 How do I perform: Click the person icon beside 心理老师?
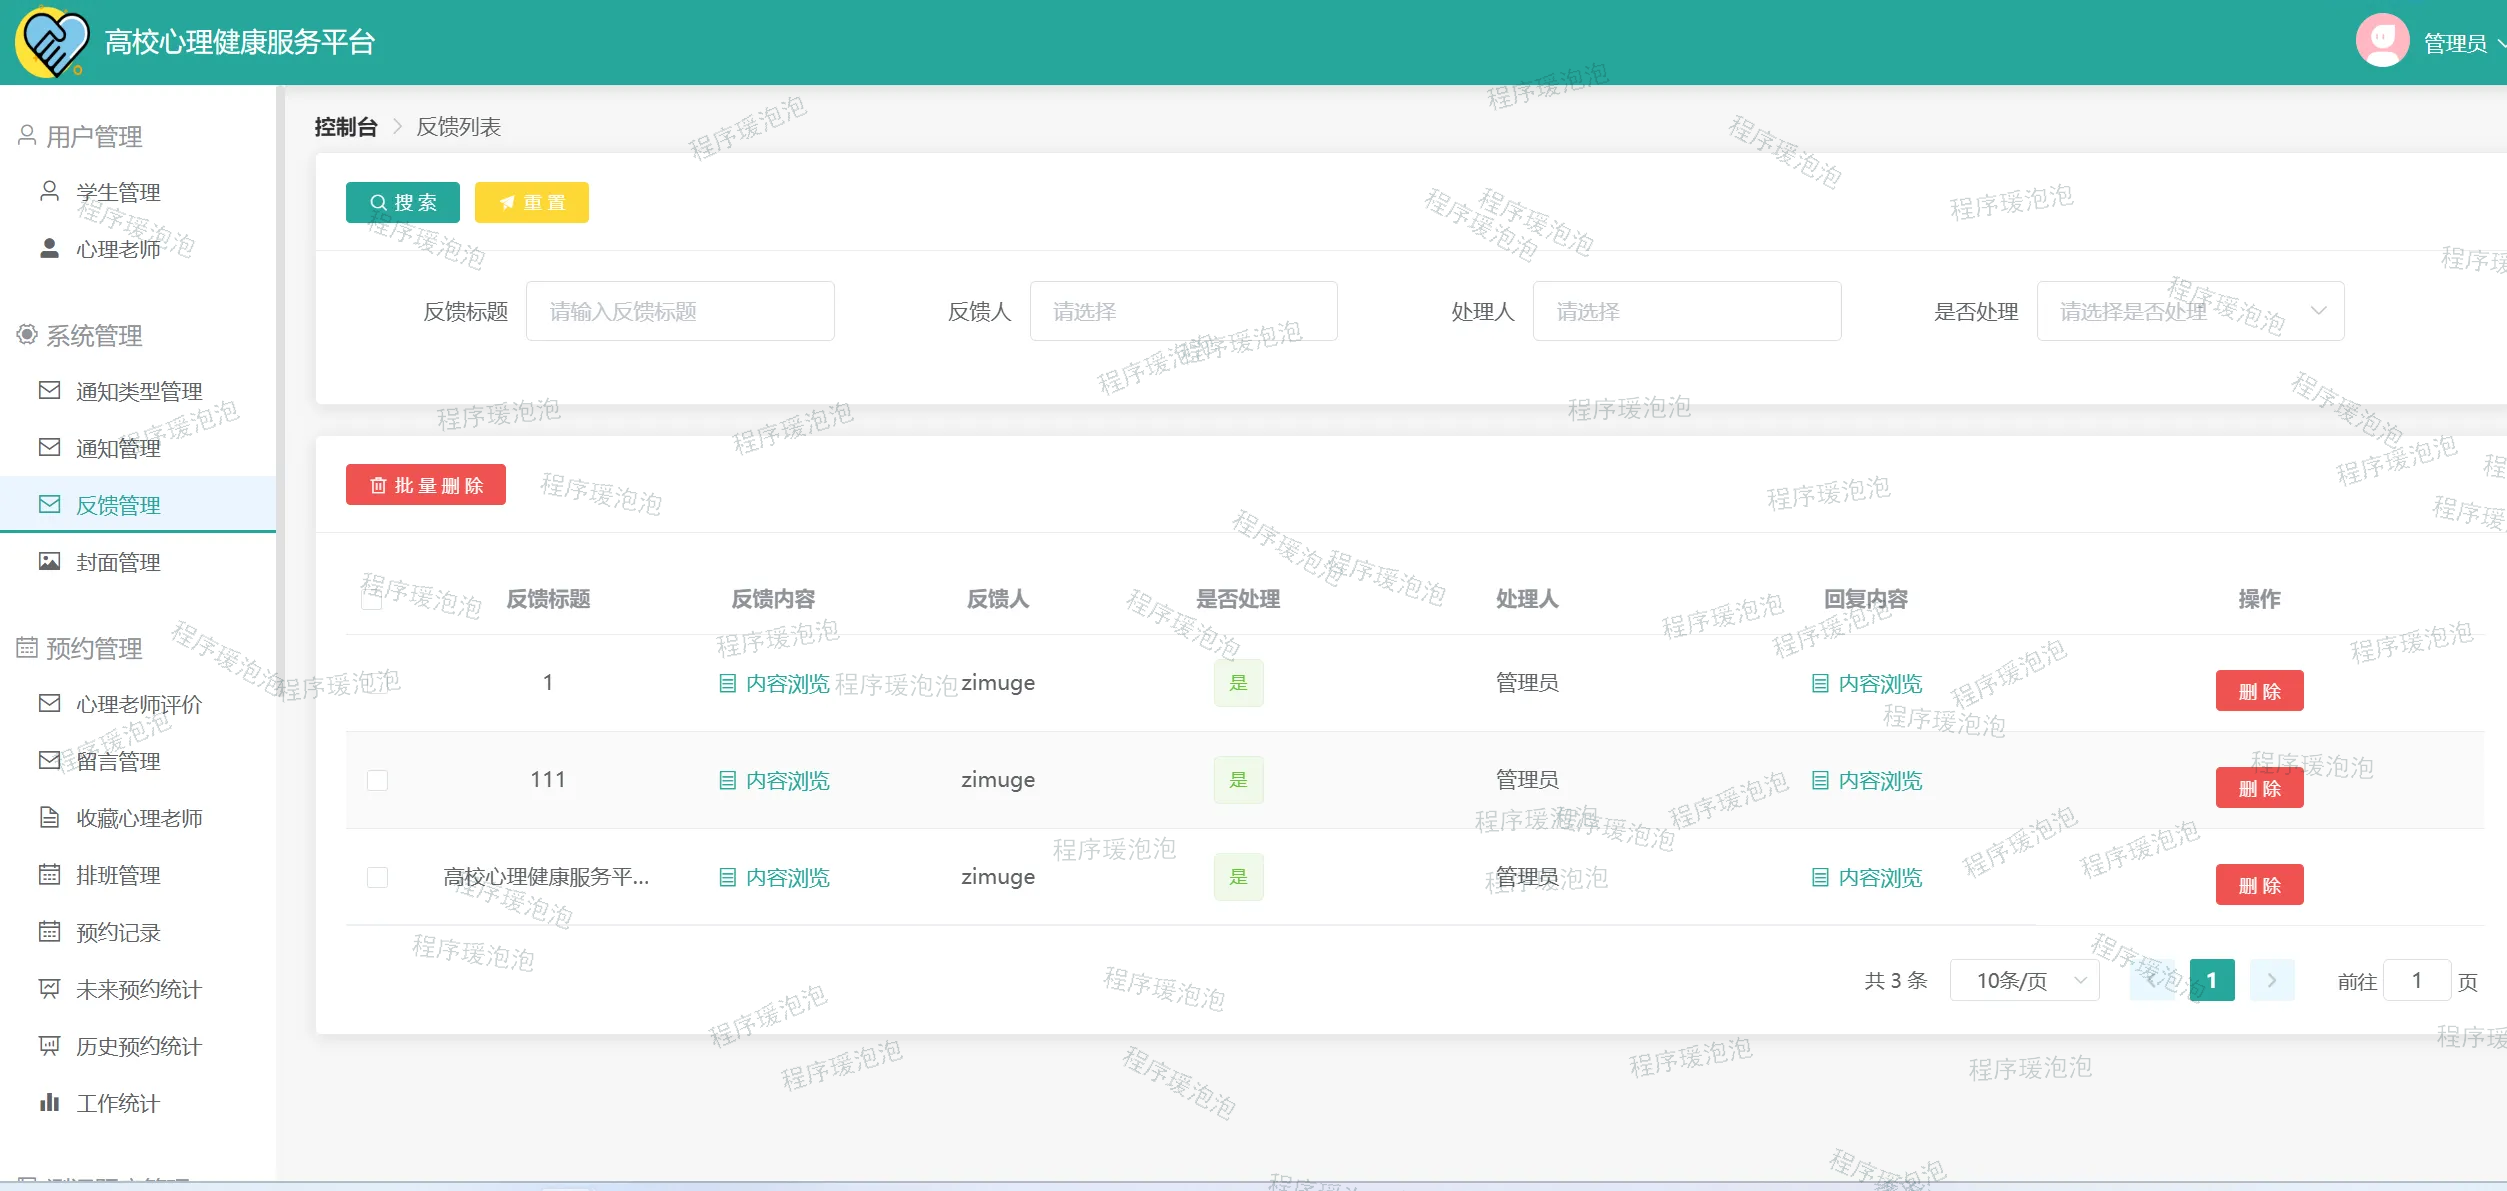pyautogui.click(x=49, y=248)
